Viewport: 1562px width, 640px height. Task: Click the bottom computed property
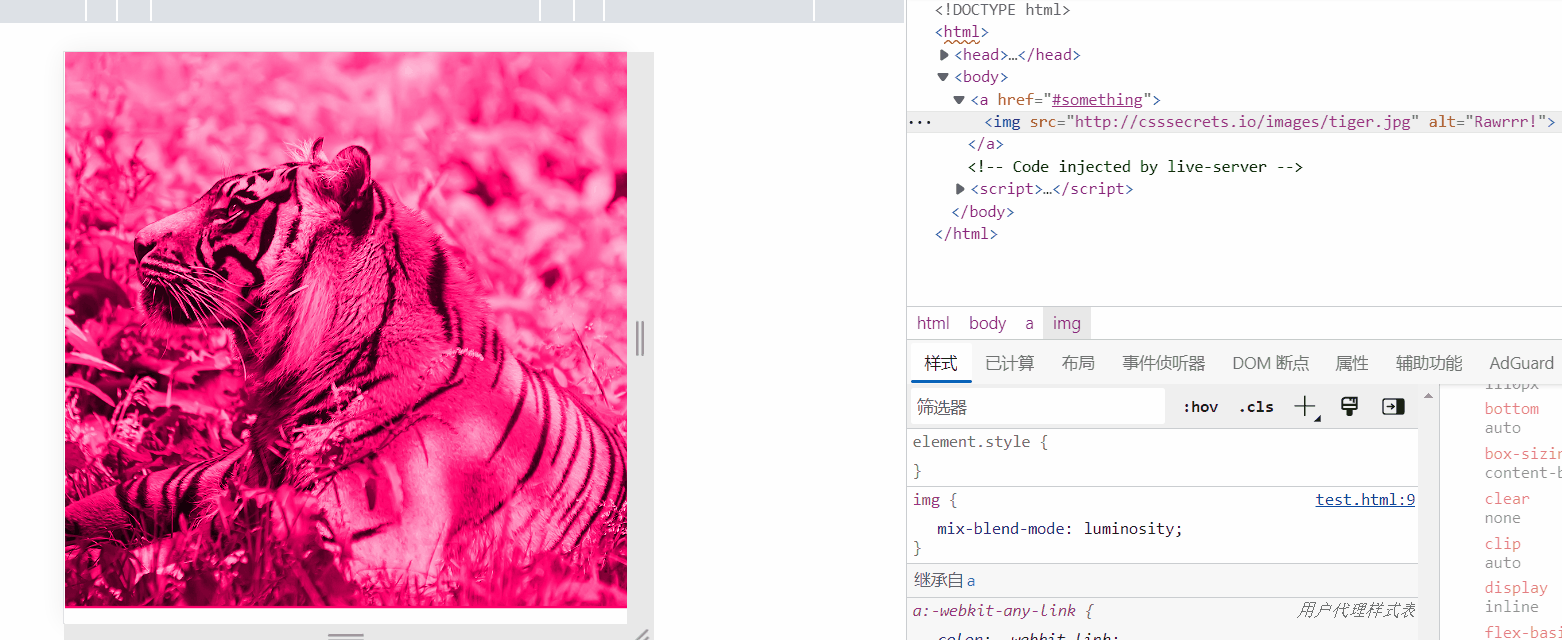click(1511, 409)
